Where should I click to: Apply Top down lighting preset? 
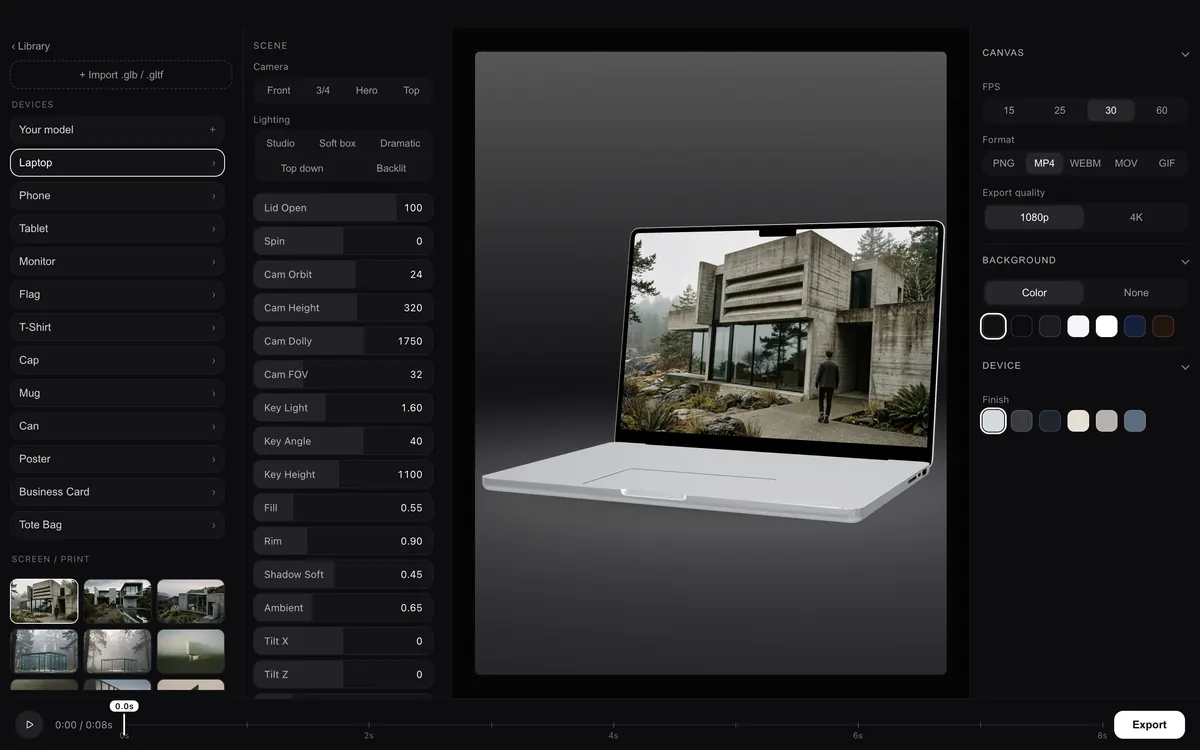(302, 169)
